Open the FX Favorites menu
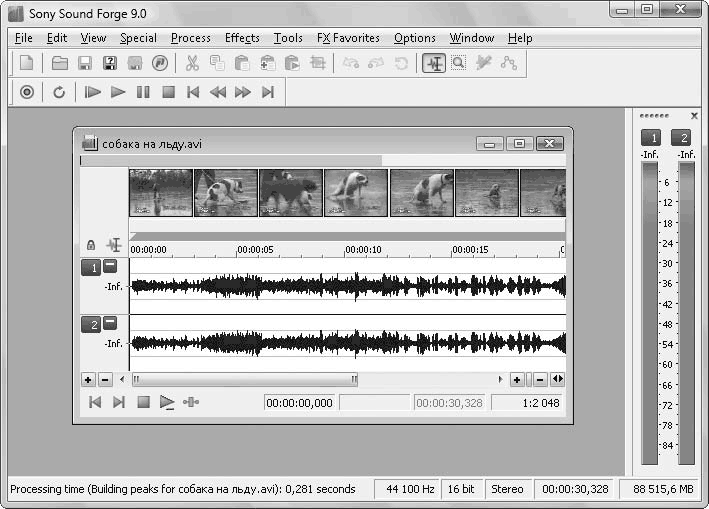Screen dimensions: 709x509 [348, 38]
